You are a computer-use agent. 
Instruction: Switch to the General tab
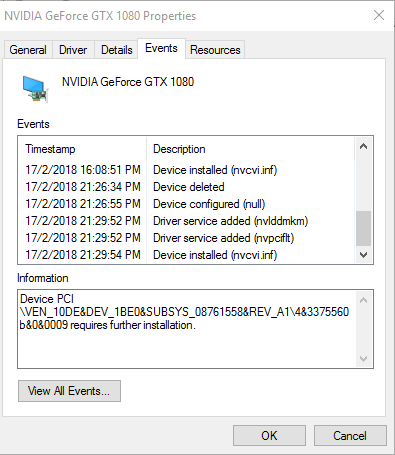pyautogui.click(x=28, y=50)
